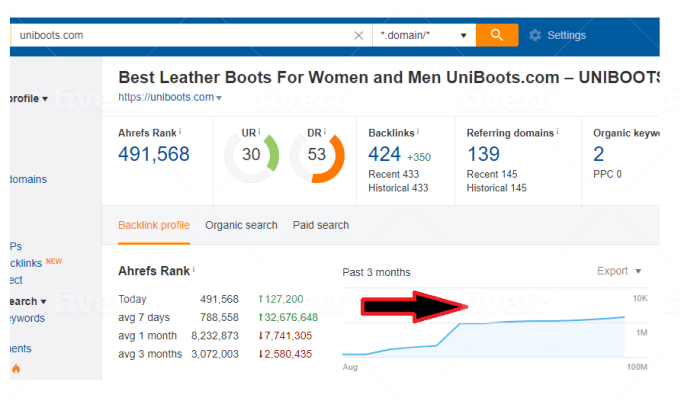Click the Backlinks info icon
The image size is (680, 411).
coord(418,131)
